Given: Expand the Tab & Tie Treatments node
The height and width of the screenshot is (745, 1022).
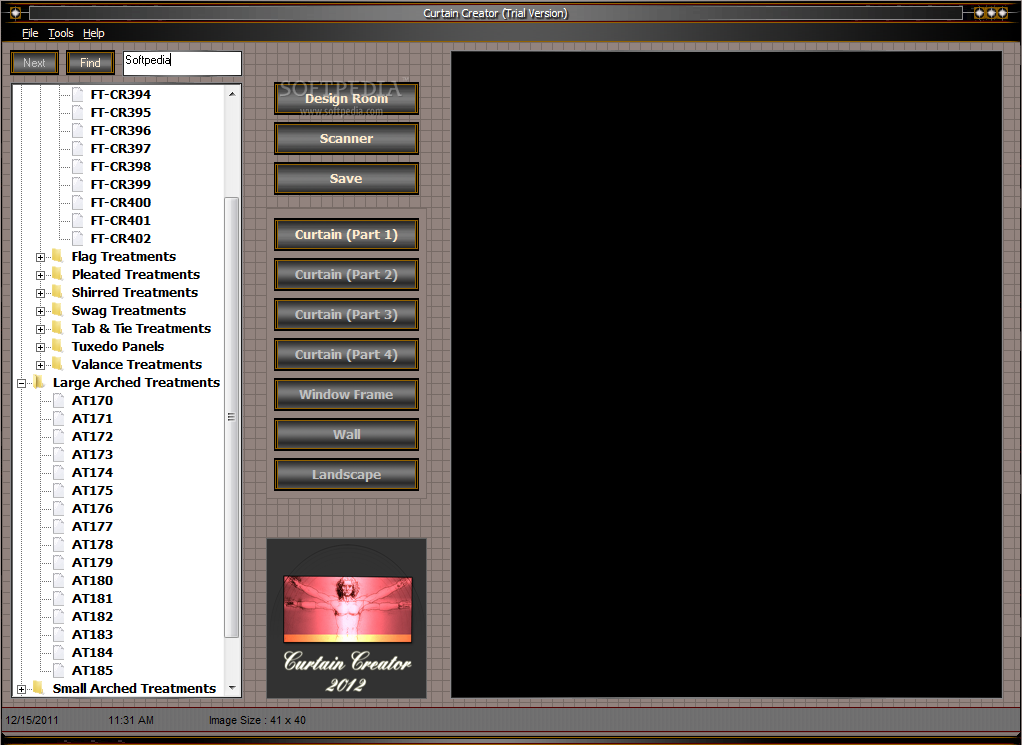Looking at the screenshot, I should [40, 329].
